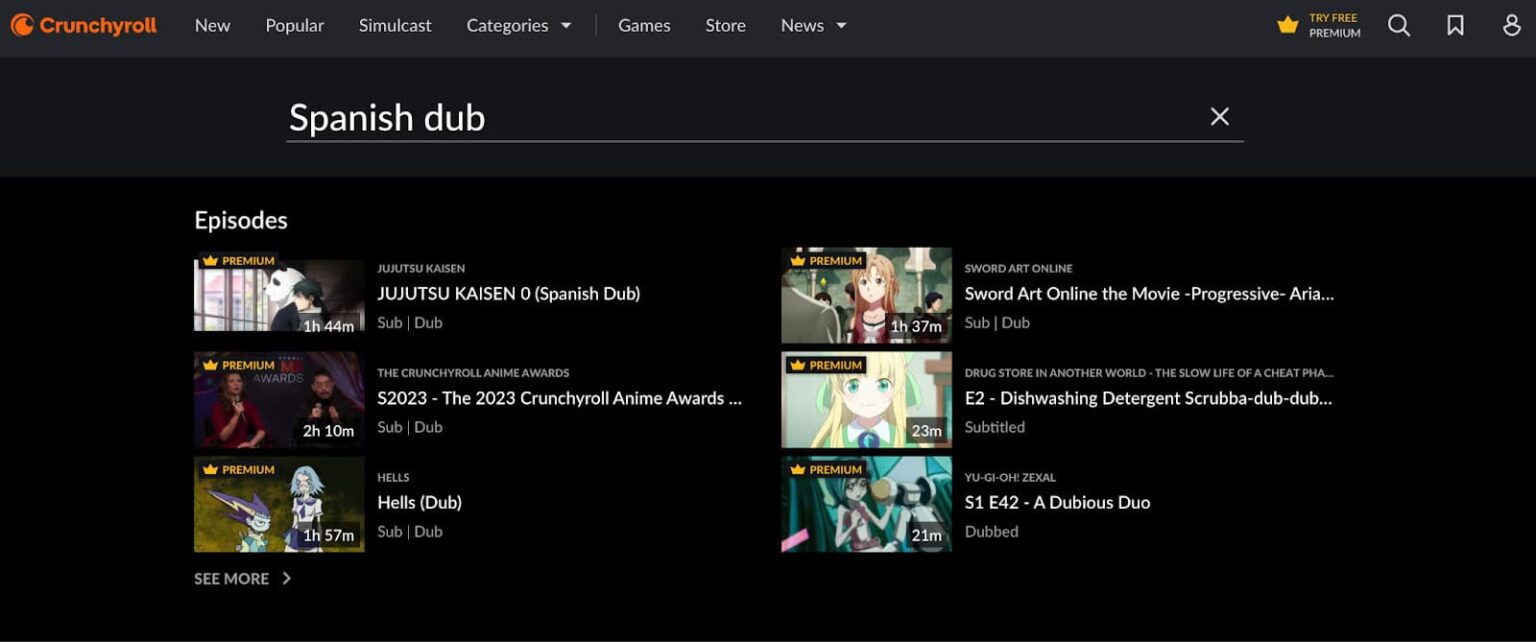Open the search magnifier icon

point(1399,26)
